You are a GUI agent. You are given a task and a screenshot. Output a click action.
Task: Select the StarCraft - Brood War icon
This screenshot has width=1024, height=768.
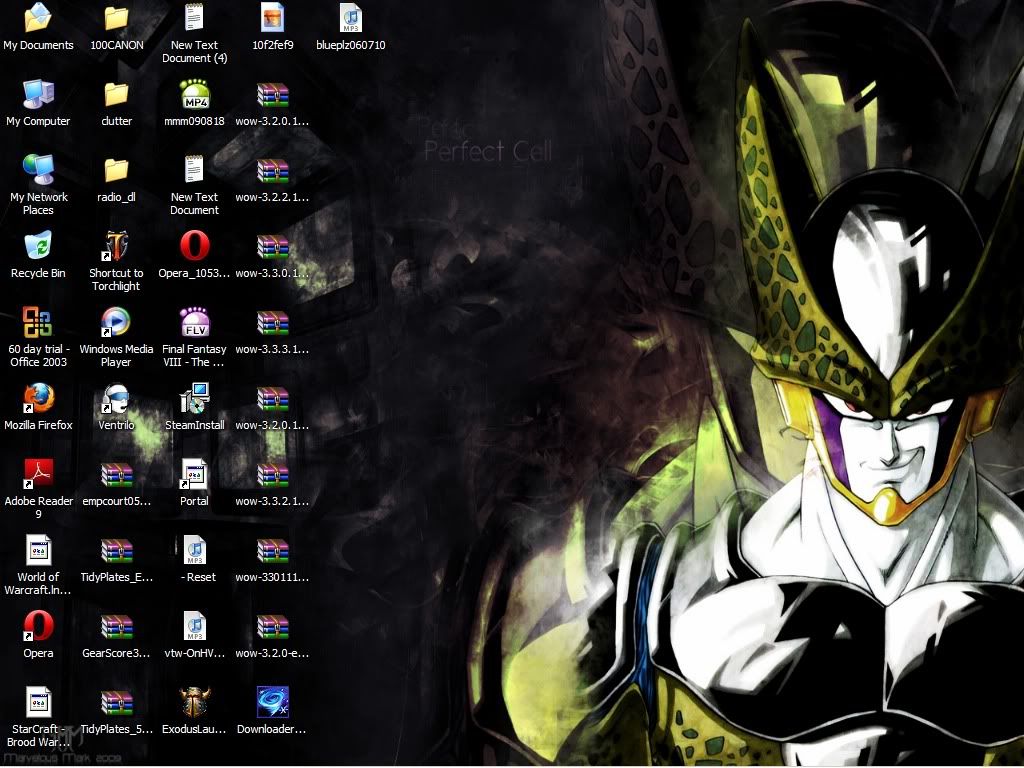(x=38, y=703)
